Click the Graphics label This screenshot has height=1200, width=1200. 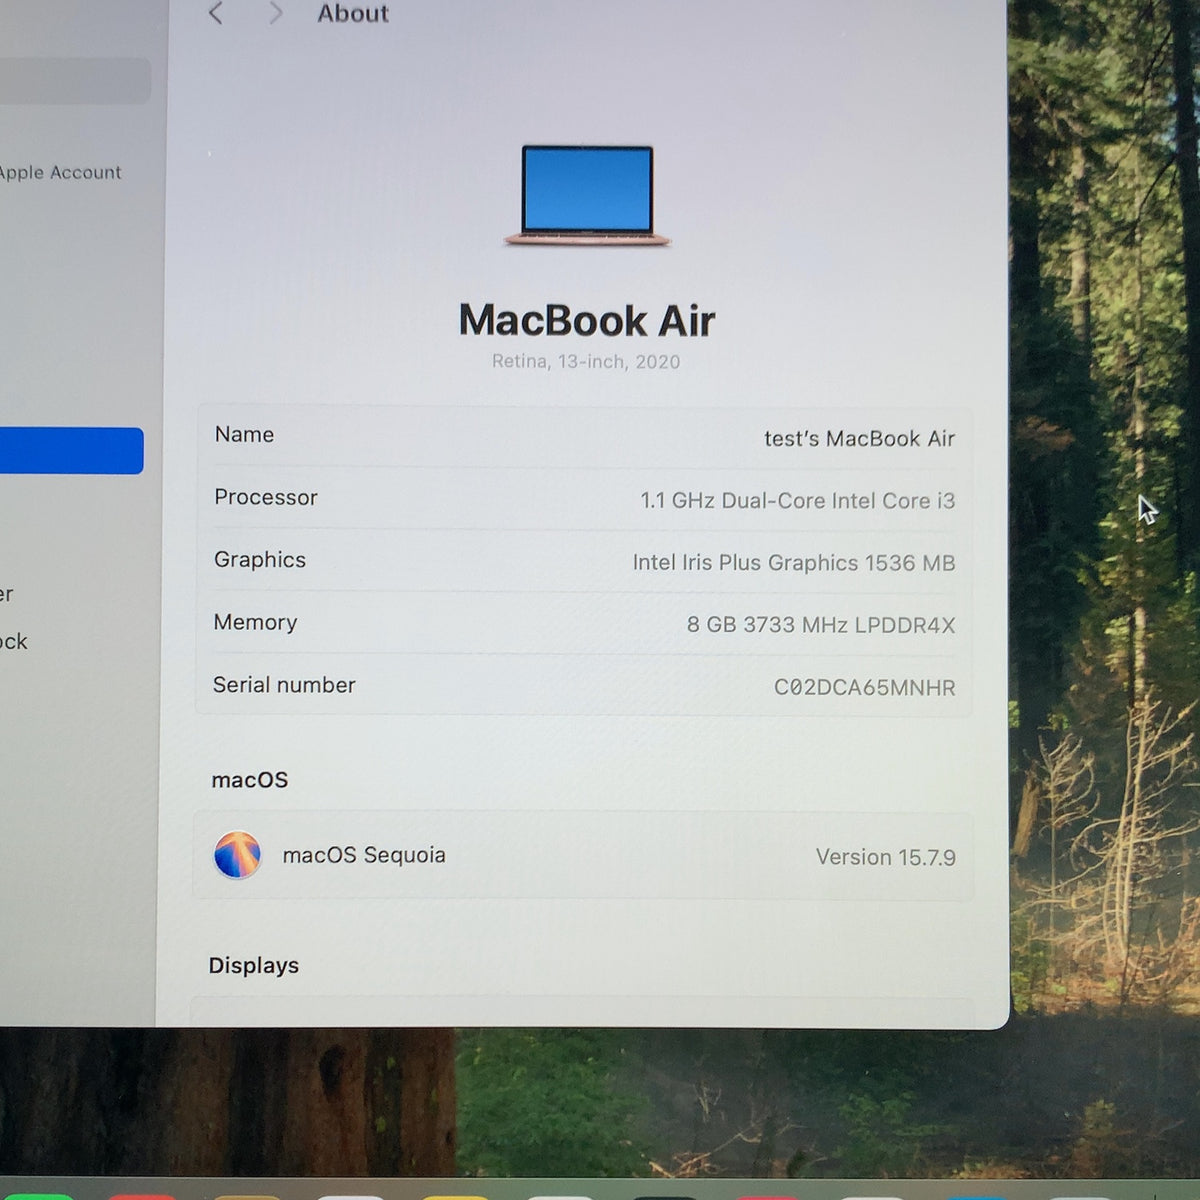[260, 560]
